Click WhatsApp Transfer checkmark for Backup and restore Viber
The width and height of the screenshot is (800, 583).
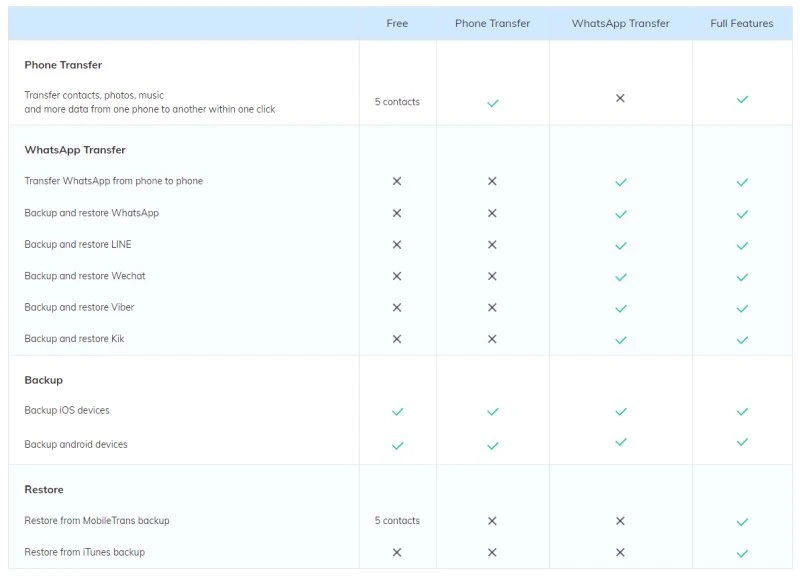[620, 308]
